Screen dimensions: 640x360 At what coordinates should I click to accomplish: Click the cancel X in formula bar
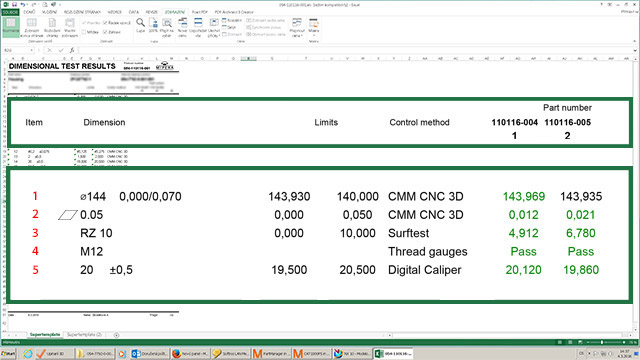(x=49, y=50)
